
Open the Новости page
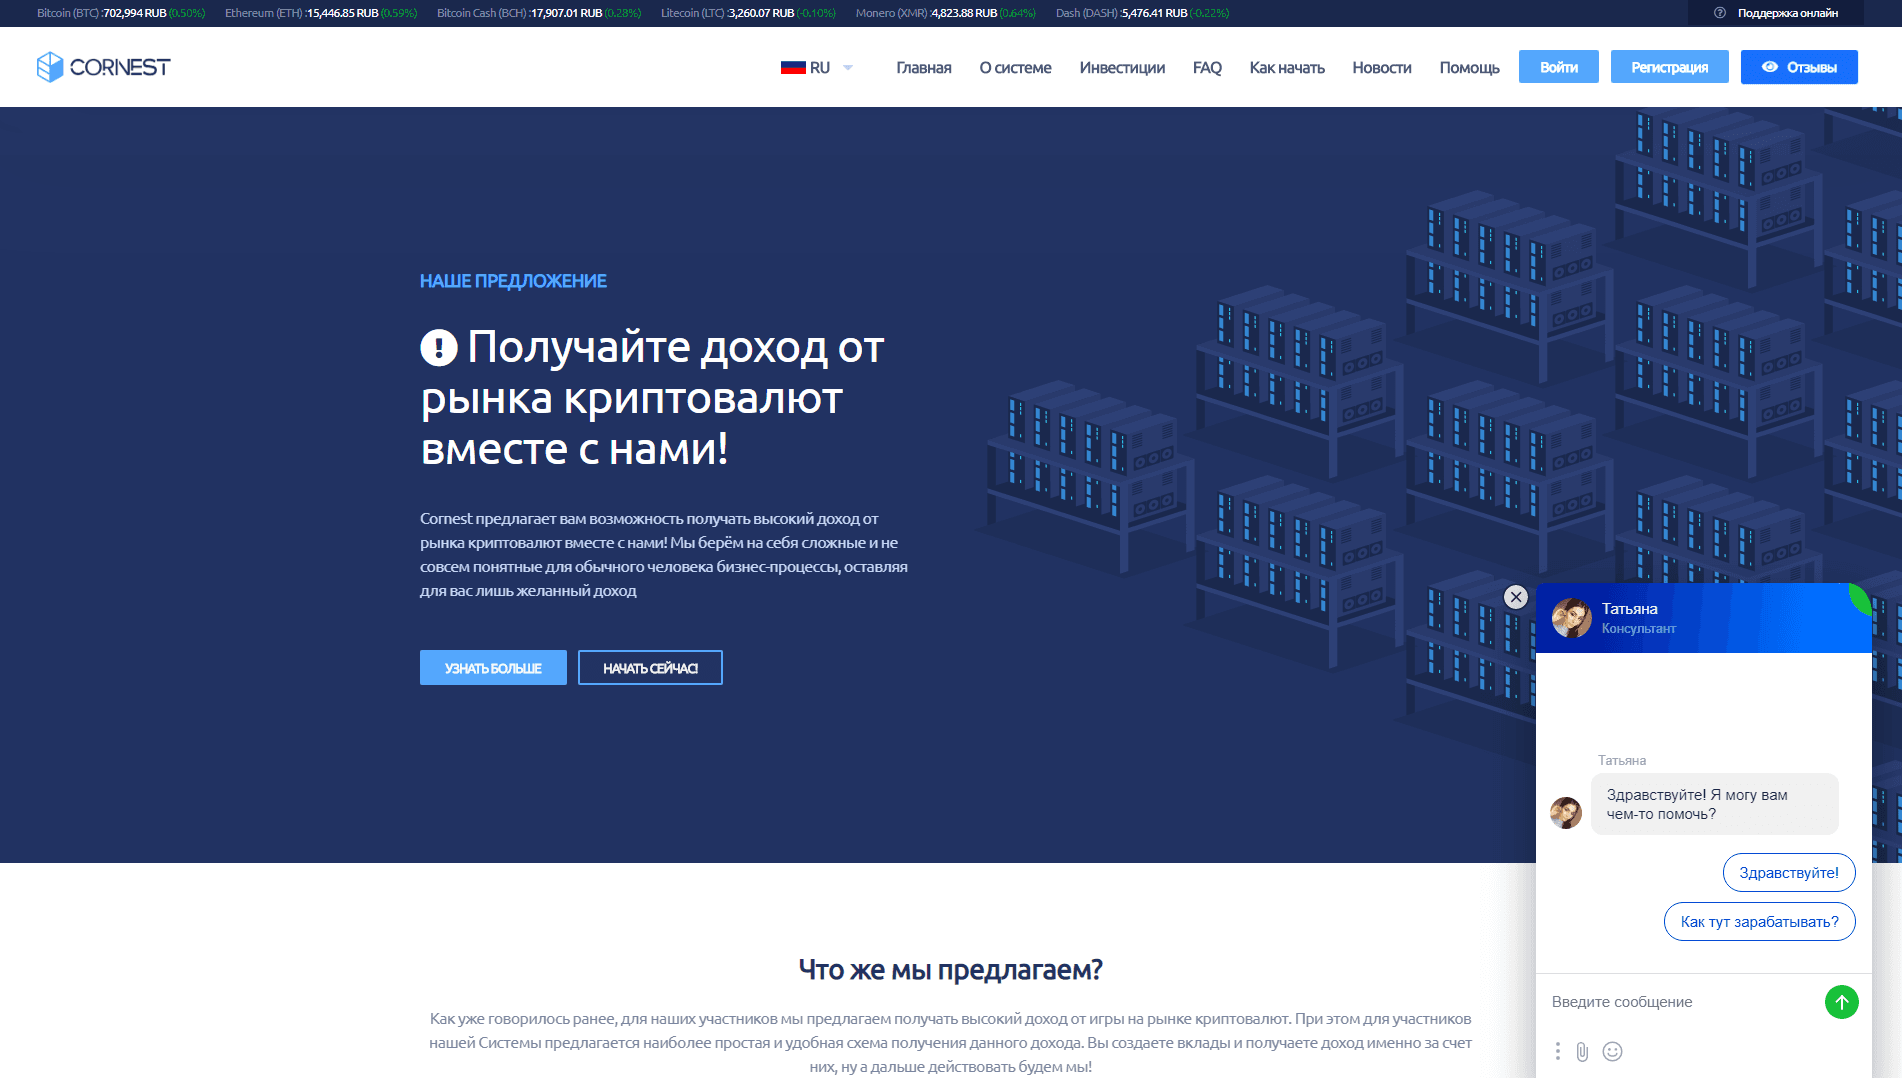coord(1381,67)
